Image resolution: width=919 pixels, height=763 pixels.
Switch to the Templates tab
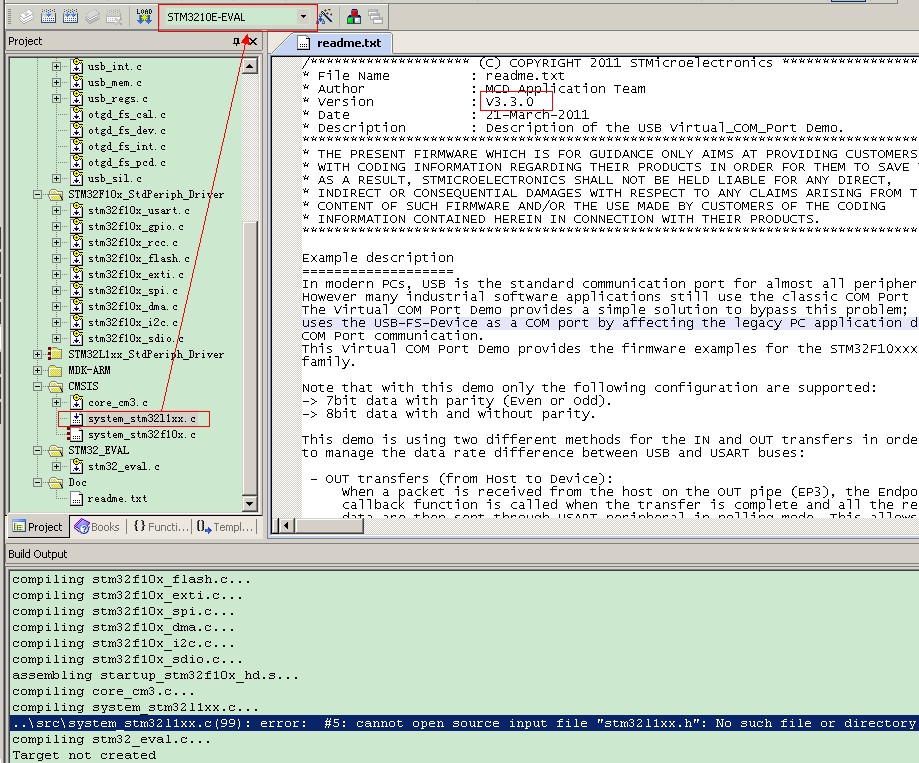coord(224,527)
